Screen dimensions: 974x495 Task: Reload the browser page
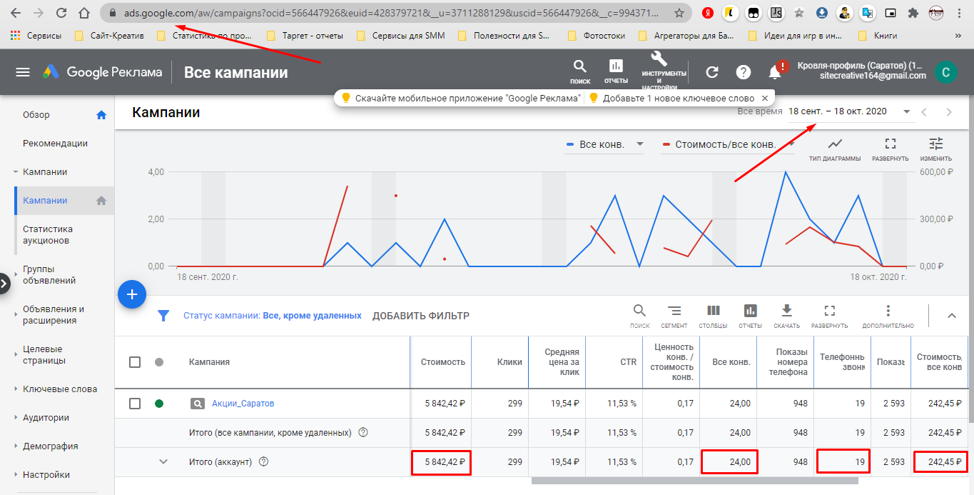tap(61, 12)
